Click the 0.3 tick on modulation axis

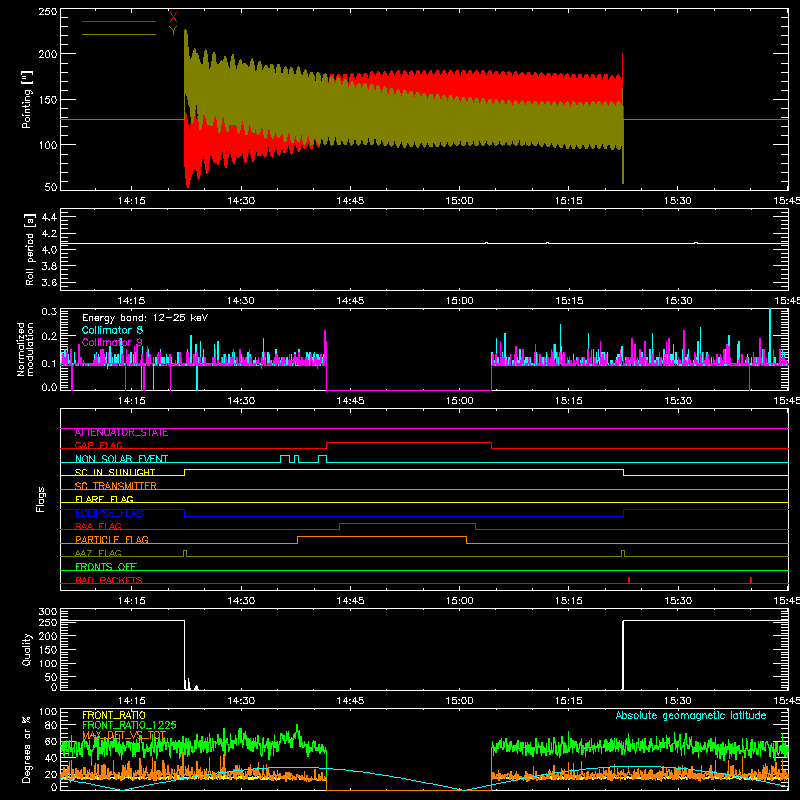(49, 311)
